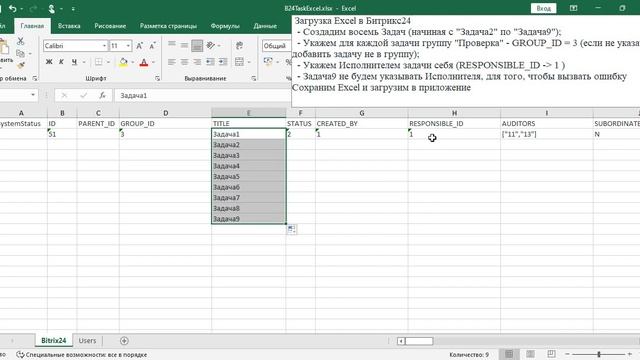Screen dimensions: 640x360
Task: Switch to Page Layout view in status bar
Action: [530, 354]
